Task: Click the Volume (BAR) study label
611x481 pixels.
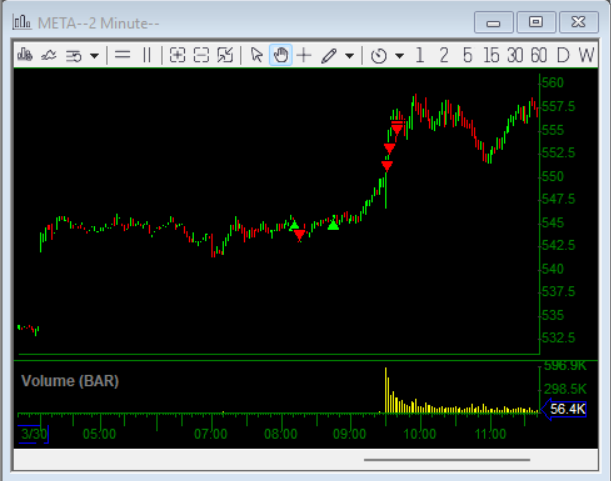Action: (70, 381)
